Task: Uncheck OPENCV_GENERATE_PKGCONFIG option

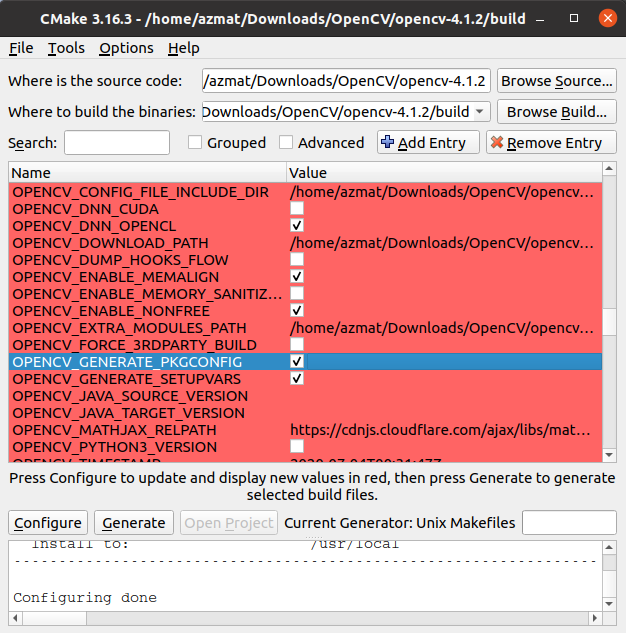Action: [x=297, y=361]
